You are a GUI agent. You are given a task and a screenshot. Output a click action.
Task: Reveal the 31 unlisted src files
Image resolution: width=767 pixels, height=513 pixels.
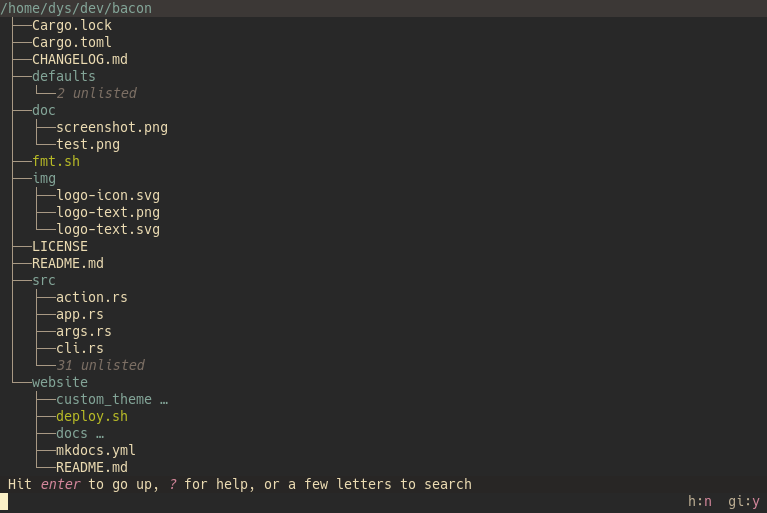coord(100,365)
